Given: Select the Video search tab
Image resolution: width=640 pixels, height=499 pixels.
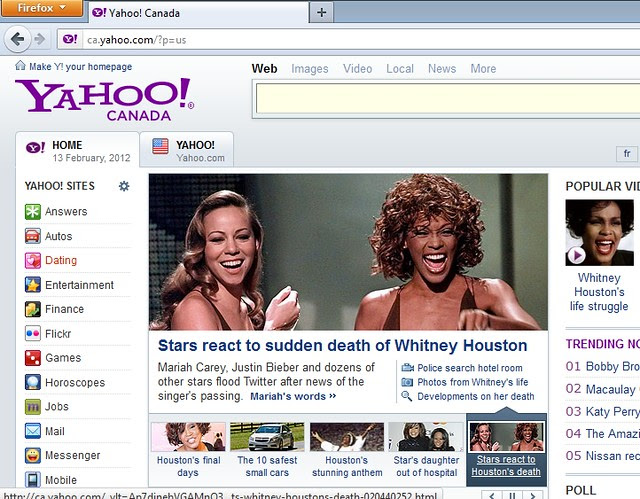Looking at the screenshot, I should point(358,69).
